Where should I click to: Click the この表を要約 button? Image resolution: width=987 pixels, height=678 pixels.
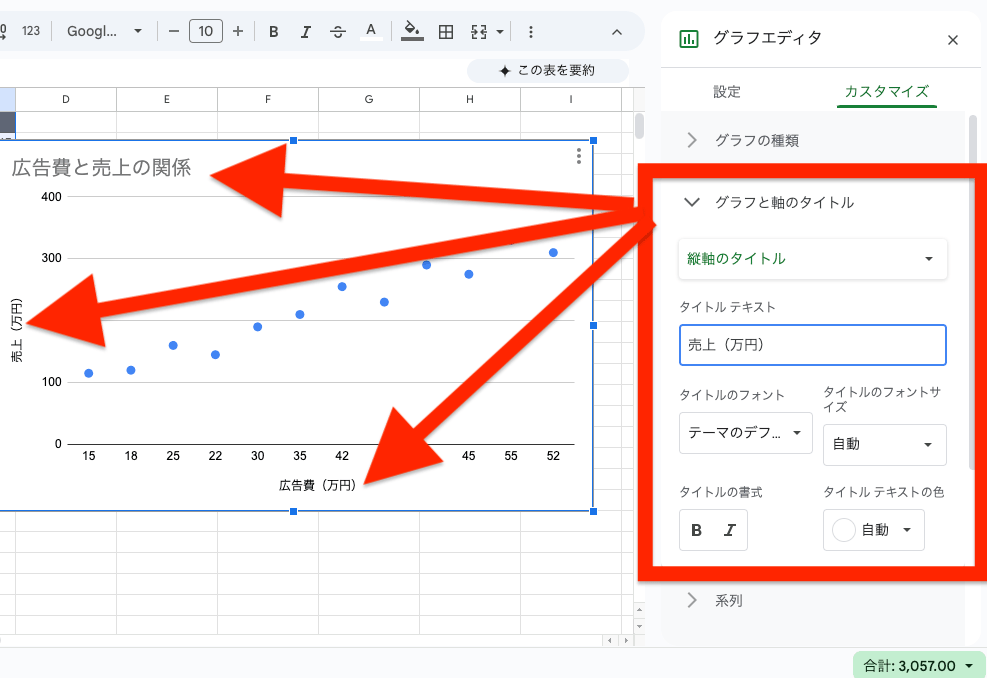[x=547, y=71]
